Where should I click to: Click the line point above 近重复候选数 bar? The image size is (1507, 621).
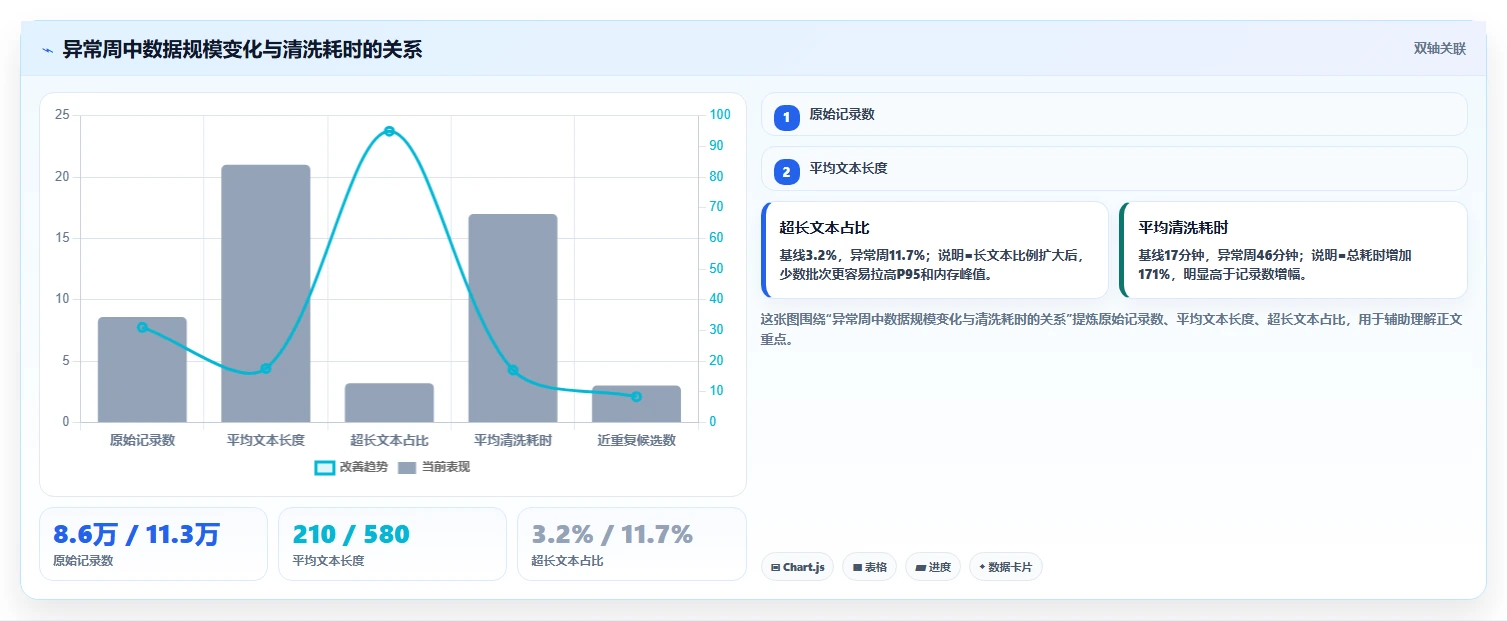636,397
